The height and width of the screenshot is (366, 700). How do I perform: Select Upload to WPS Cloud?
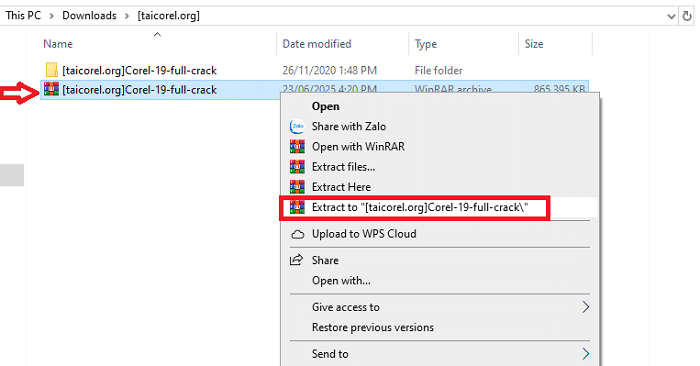tap(364, 234)
